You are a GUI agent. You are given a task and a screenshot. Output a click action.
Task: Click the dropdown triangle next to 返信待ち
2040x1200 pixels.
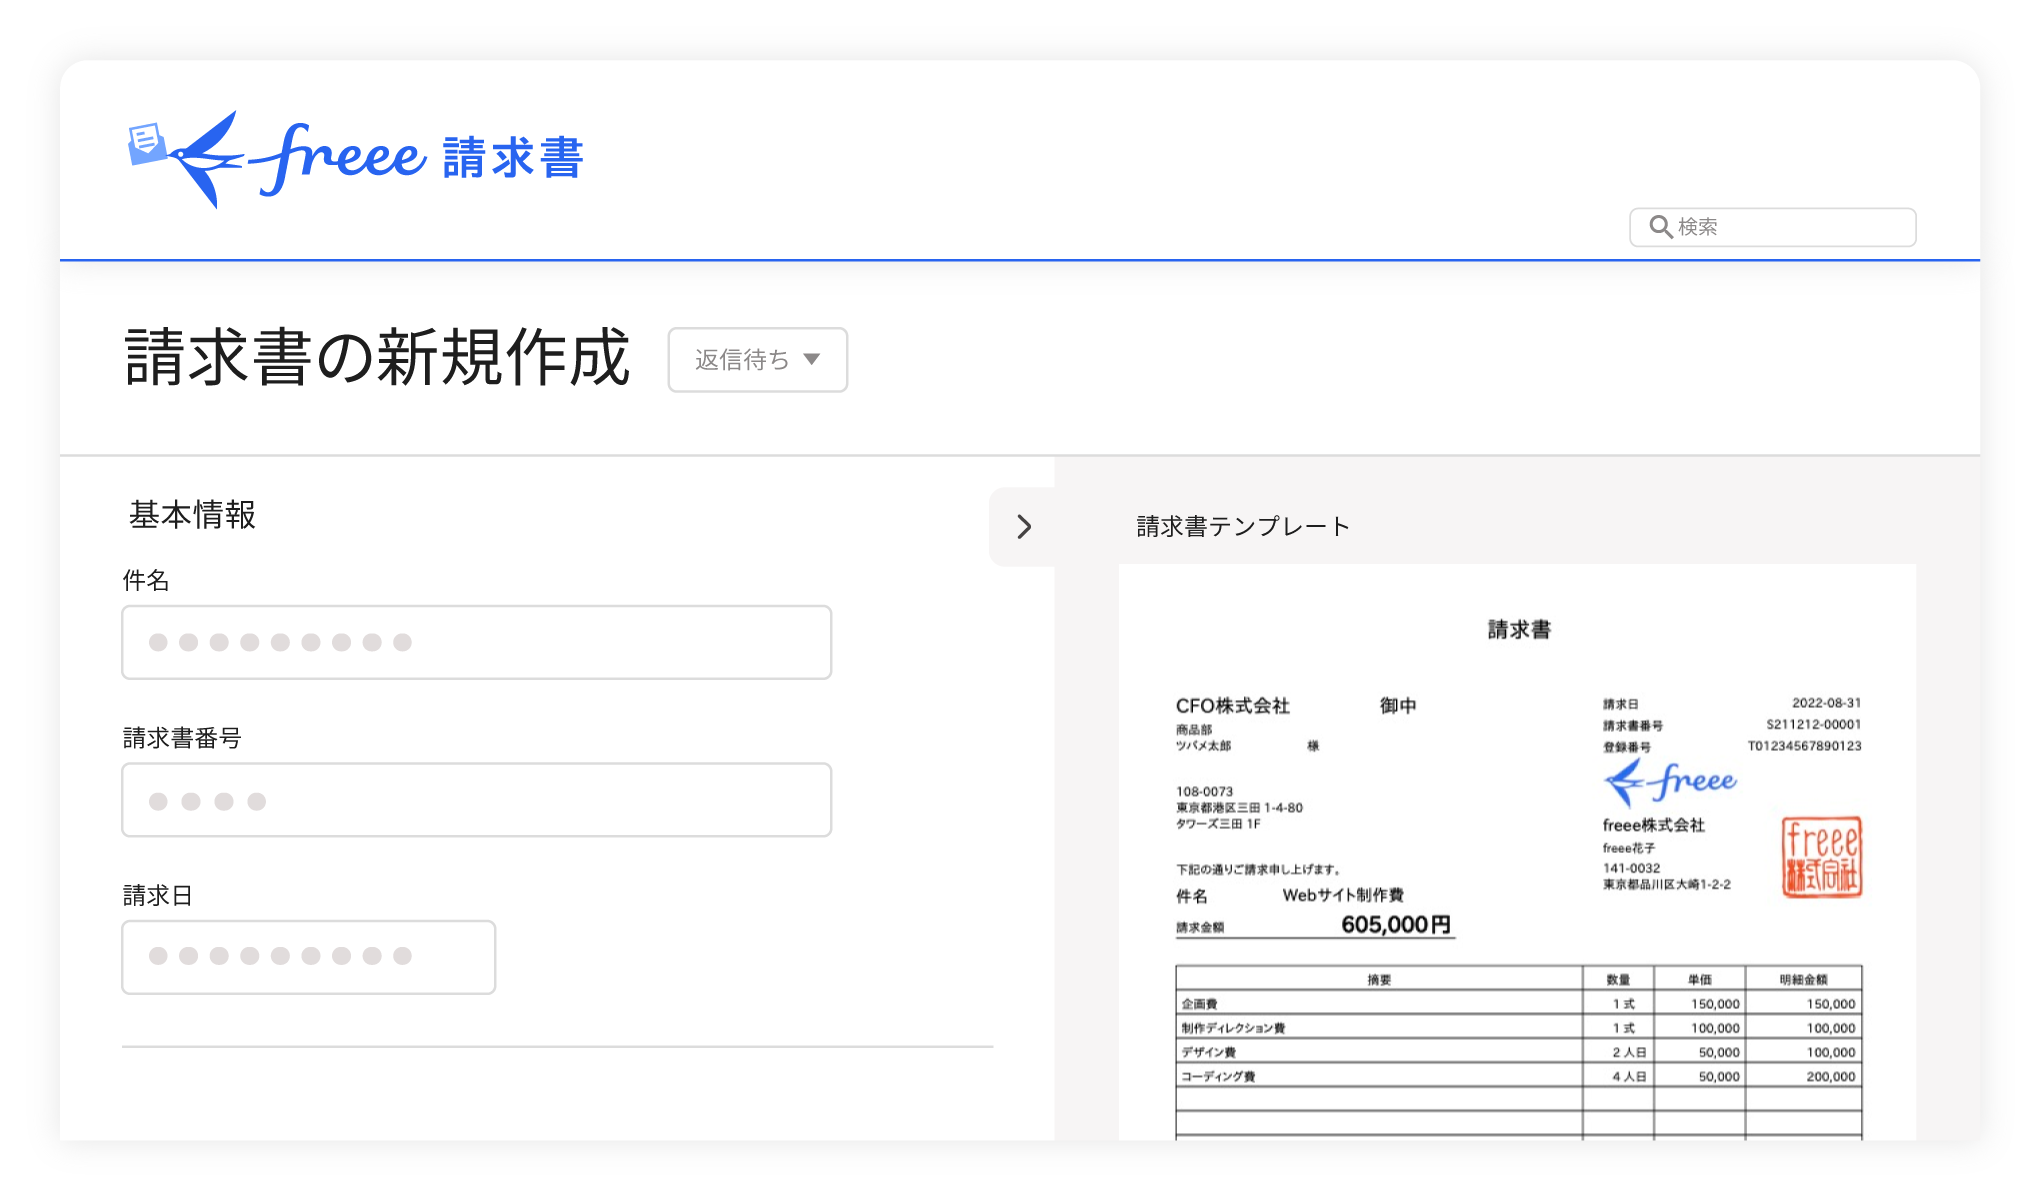(x=812, y=360)
